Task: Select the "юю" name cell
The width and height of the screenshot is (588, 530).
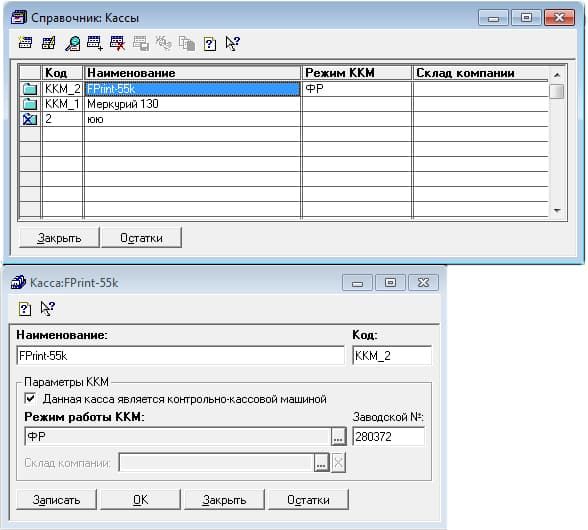Action: 192,119
